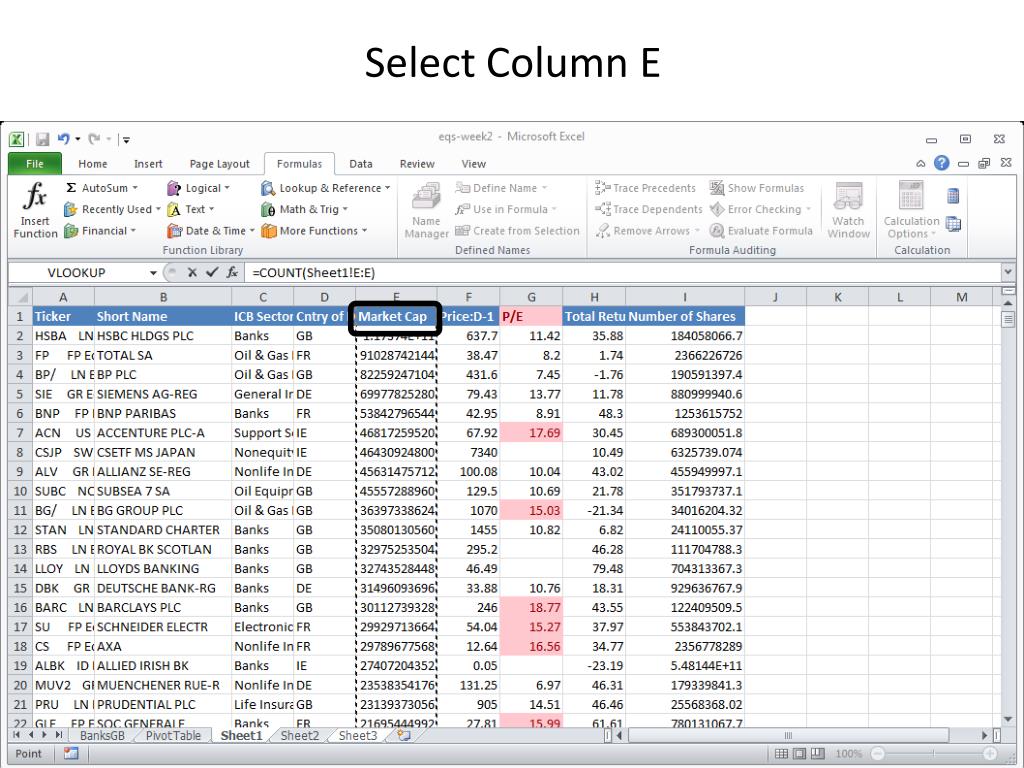
Task: Click the zoom out minus button
Action: (878, 754)
